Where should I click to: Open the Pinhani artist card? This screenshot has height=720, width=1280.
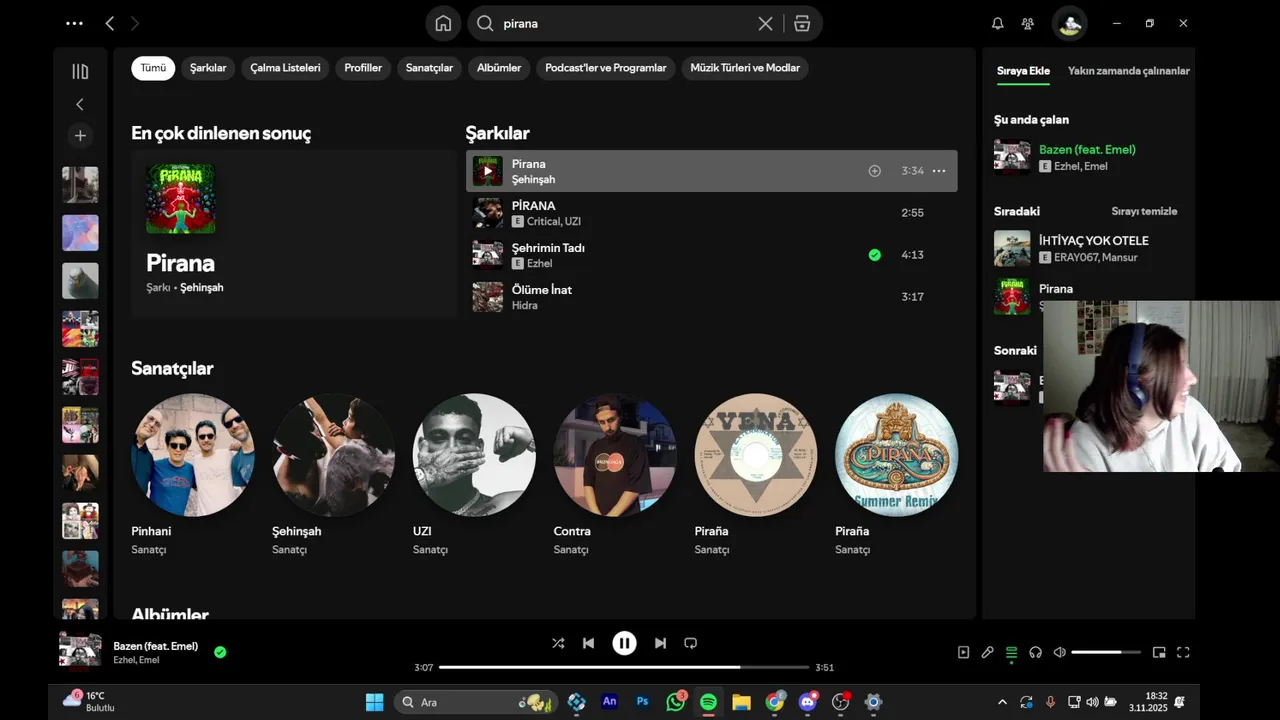click(192, 476)
